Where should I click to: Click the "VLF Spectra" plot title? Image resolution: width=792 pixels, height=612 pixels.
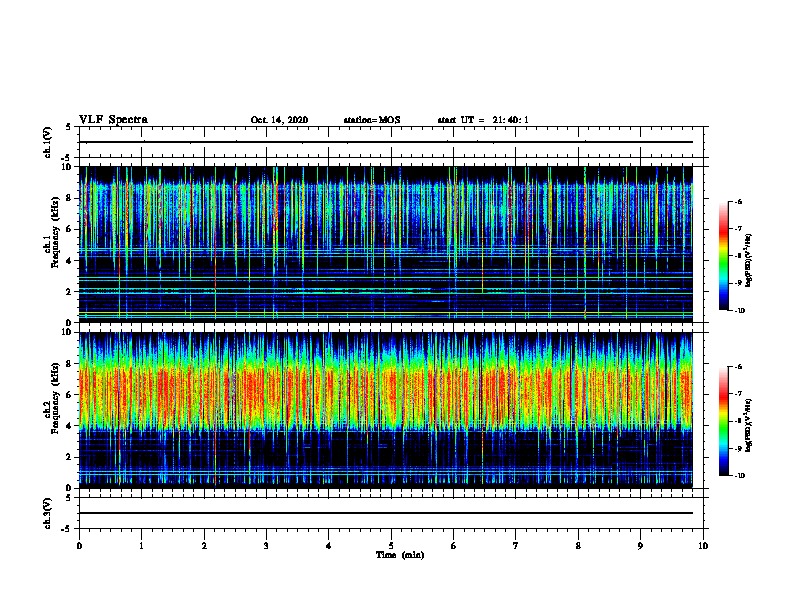coord(113,120)
